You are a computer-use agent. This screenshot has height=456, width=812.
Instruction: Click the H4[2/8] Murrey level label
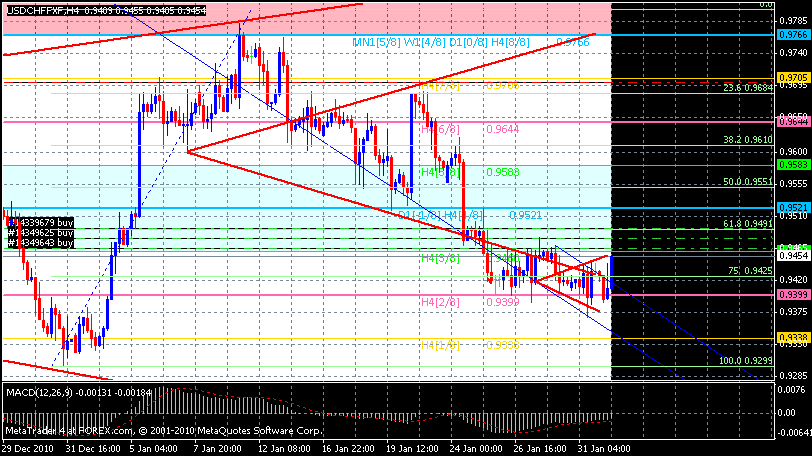440,302
